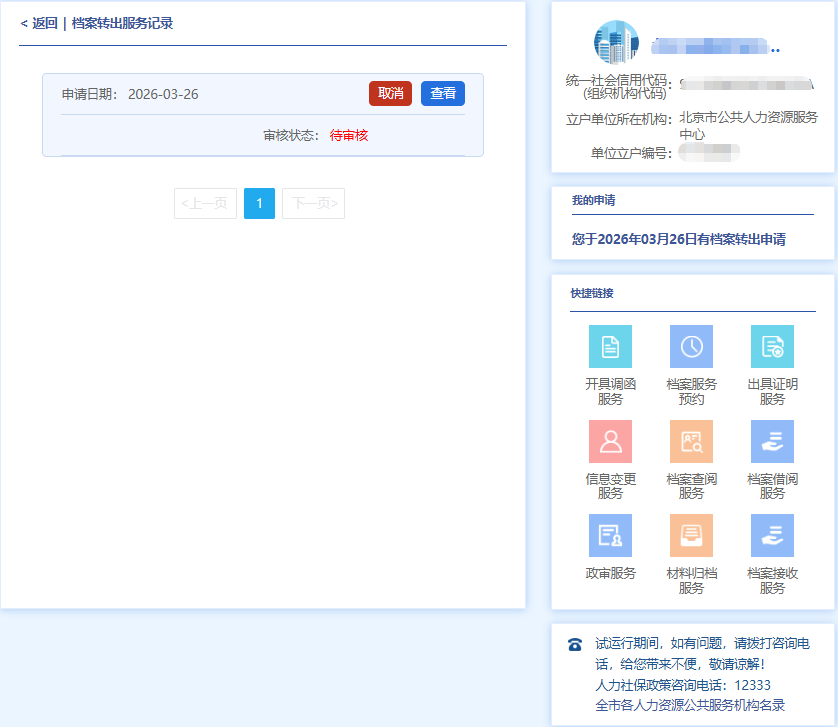Click the 材料归档服务 archive box icon
This screenshot has height=727, width=838.
click(x=691, y=535)
